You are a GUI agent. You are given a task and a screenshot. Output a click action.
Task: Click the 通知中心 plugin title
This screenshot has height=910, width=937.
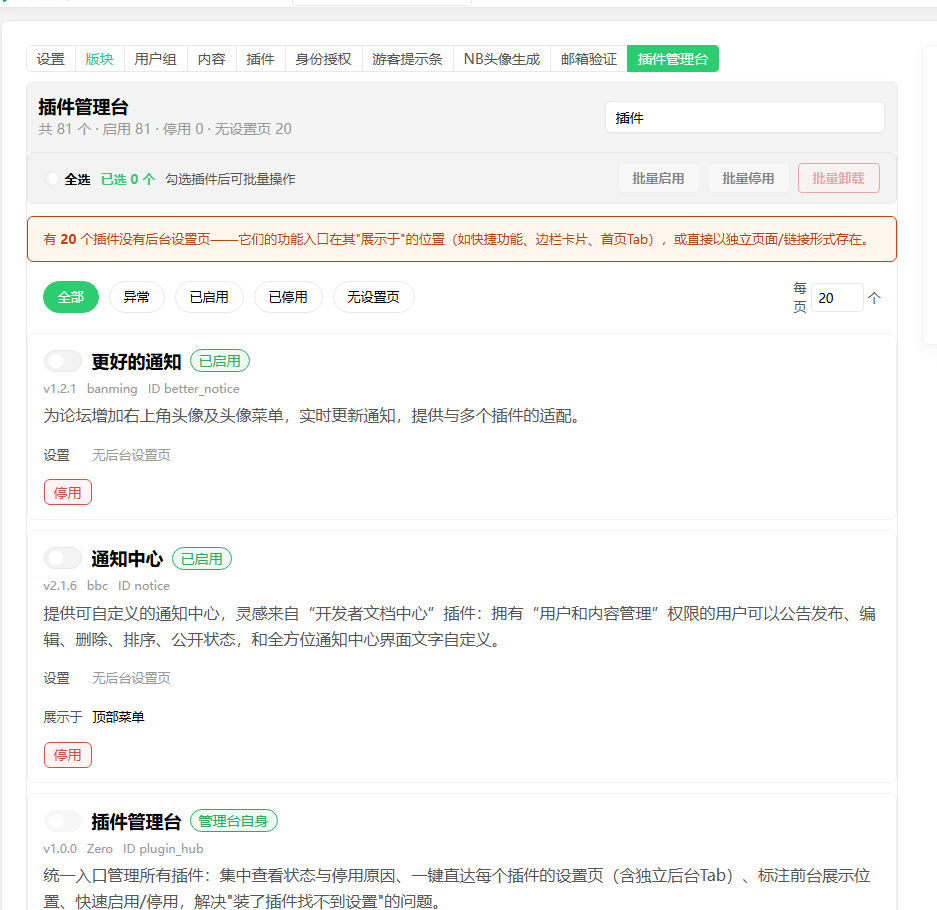127,559
